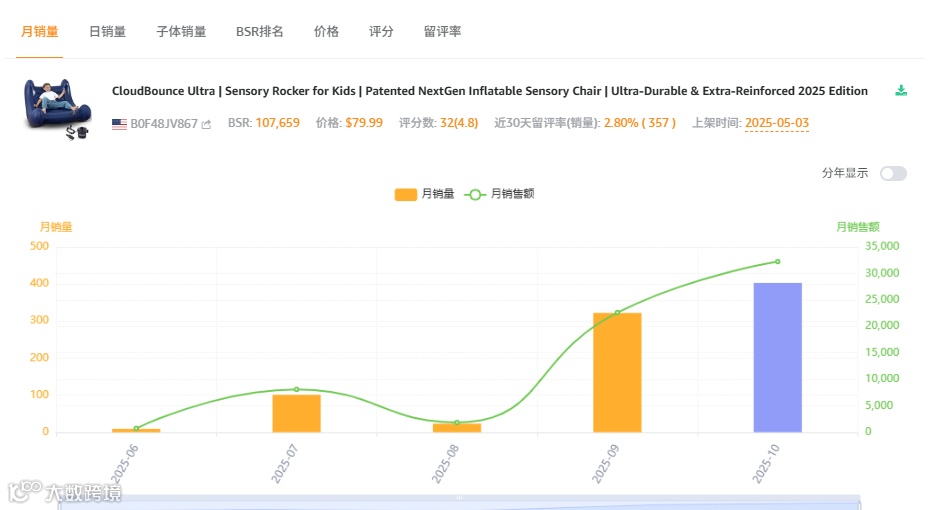Click the listing date 2025-05-03
The width and height of the screenshot is (932, 510).
tap(777, 123)
